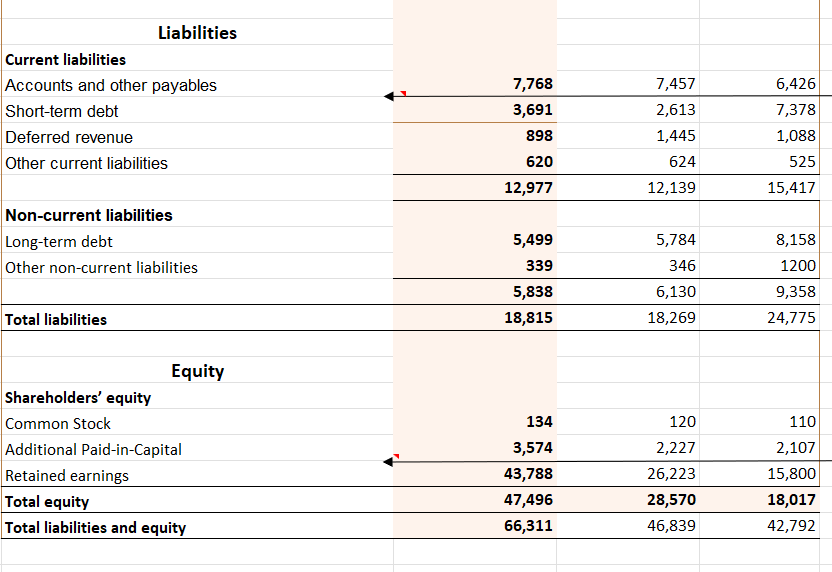Select the cell with value 620
The image size is (832, 572).
[475, 162]
